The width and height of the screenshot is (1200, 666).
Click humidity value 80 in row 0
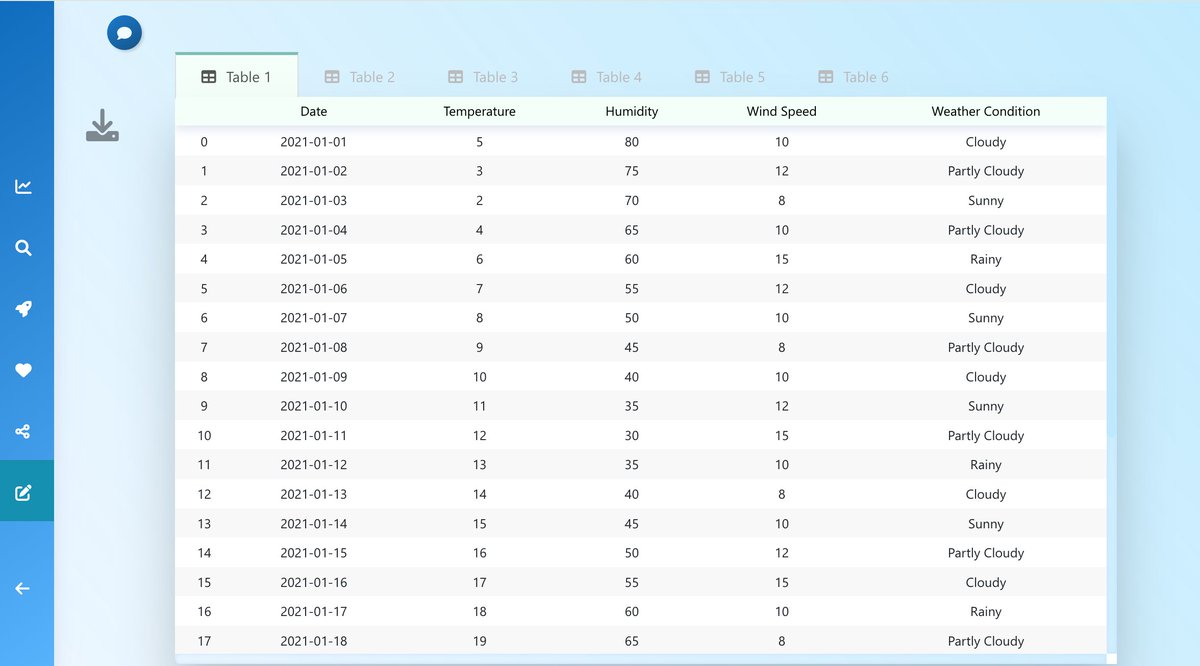point(632,142)
